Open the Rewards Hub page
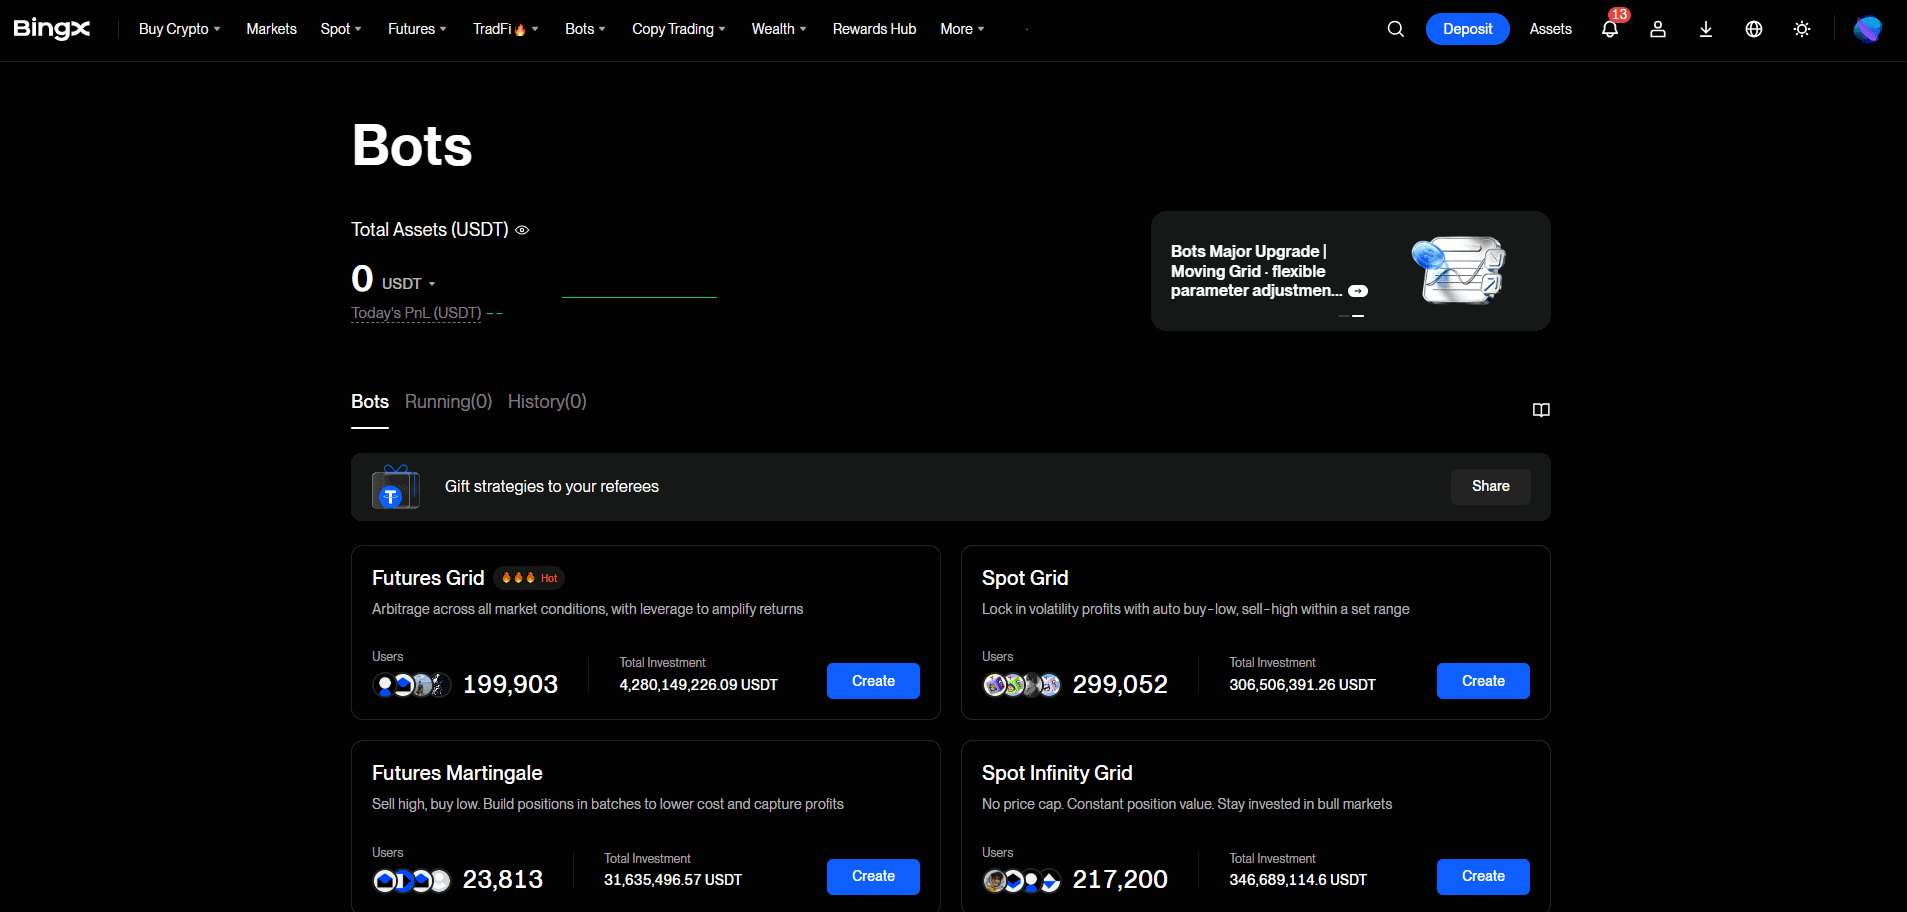 point(874,29)
